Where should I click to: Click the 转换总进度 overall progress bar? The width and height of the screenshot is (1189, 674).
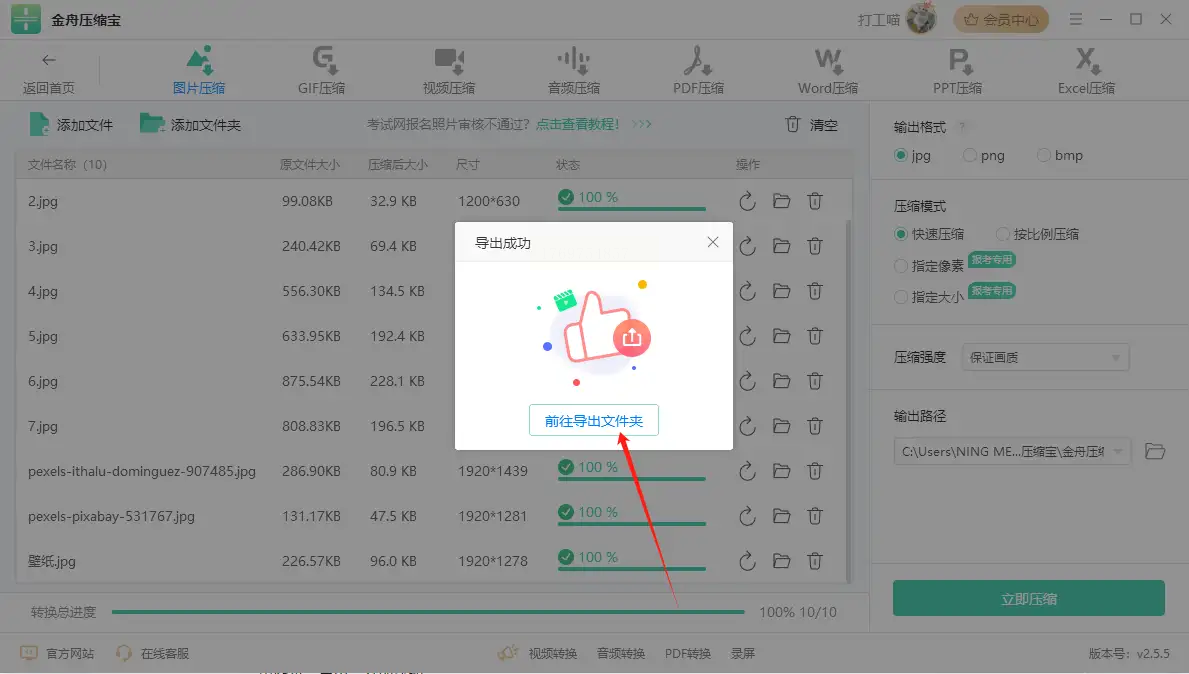coord(428,611)
